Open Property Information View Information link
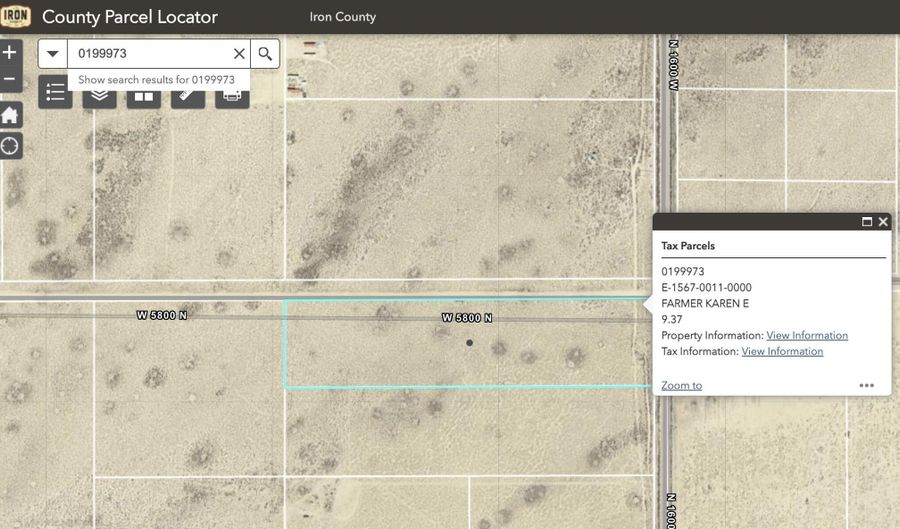Image resolution: width=900 pixels, height=529 pixels. (x=806, y=336)
